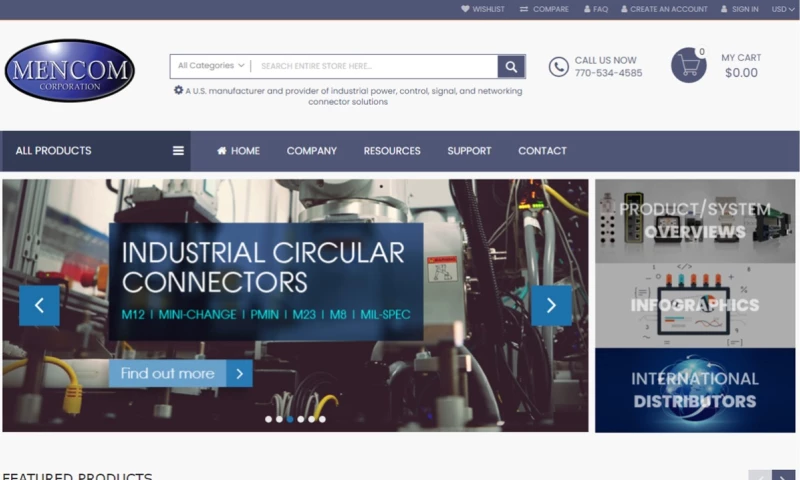
Task: Click the Mencom Corporation logo
Action: (70, 71)
